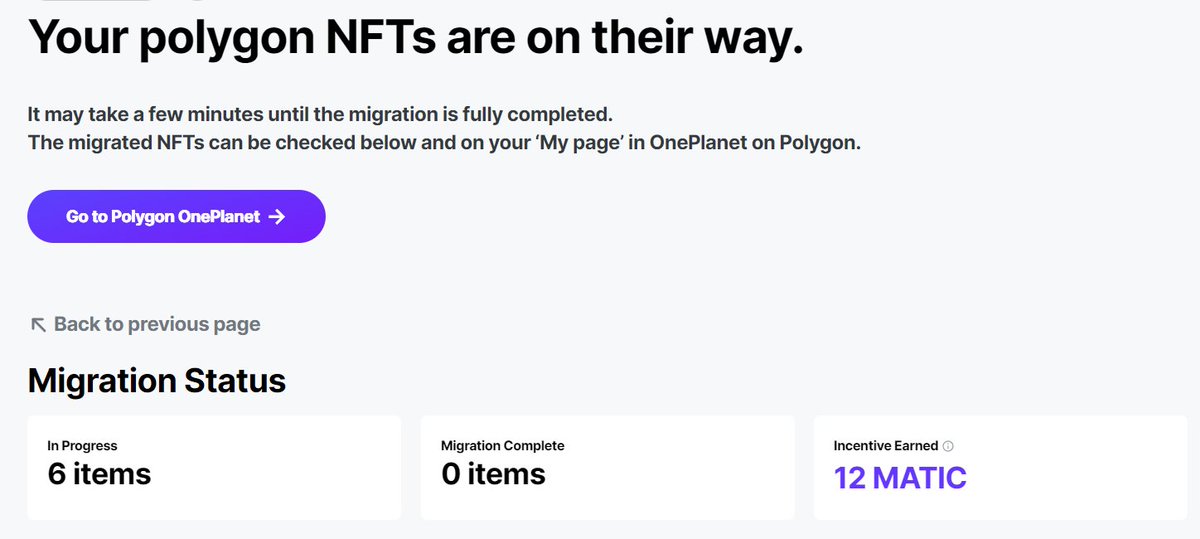The height and width of the screenshot is (539, 1200).
Task: Click the Migration Complete label
Action: point(503,446)
